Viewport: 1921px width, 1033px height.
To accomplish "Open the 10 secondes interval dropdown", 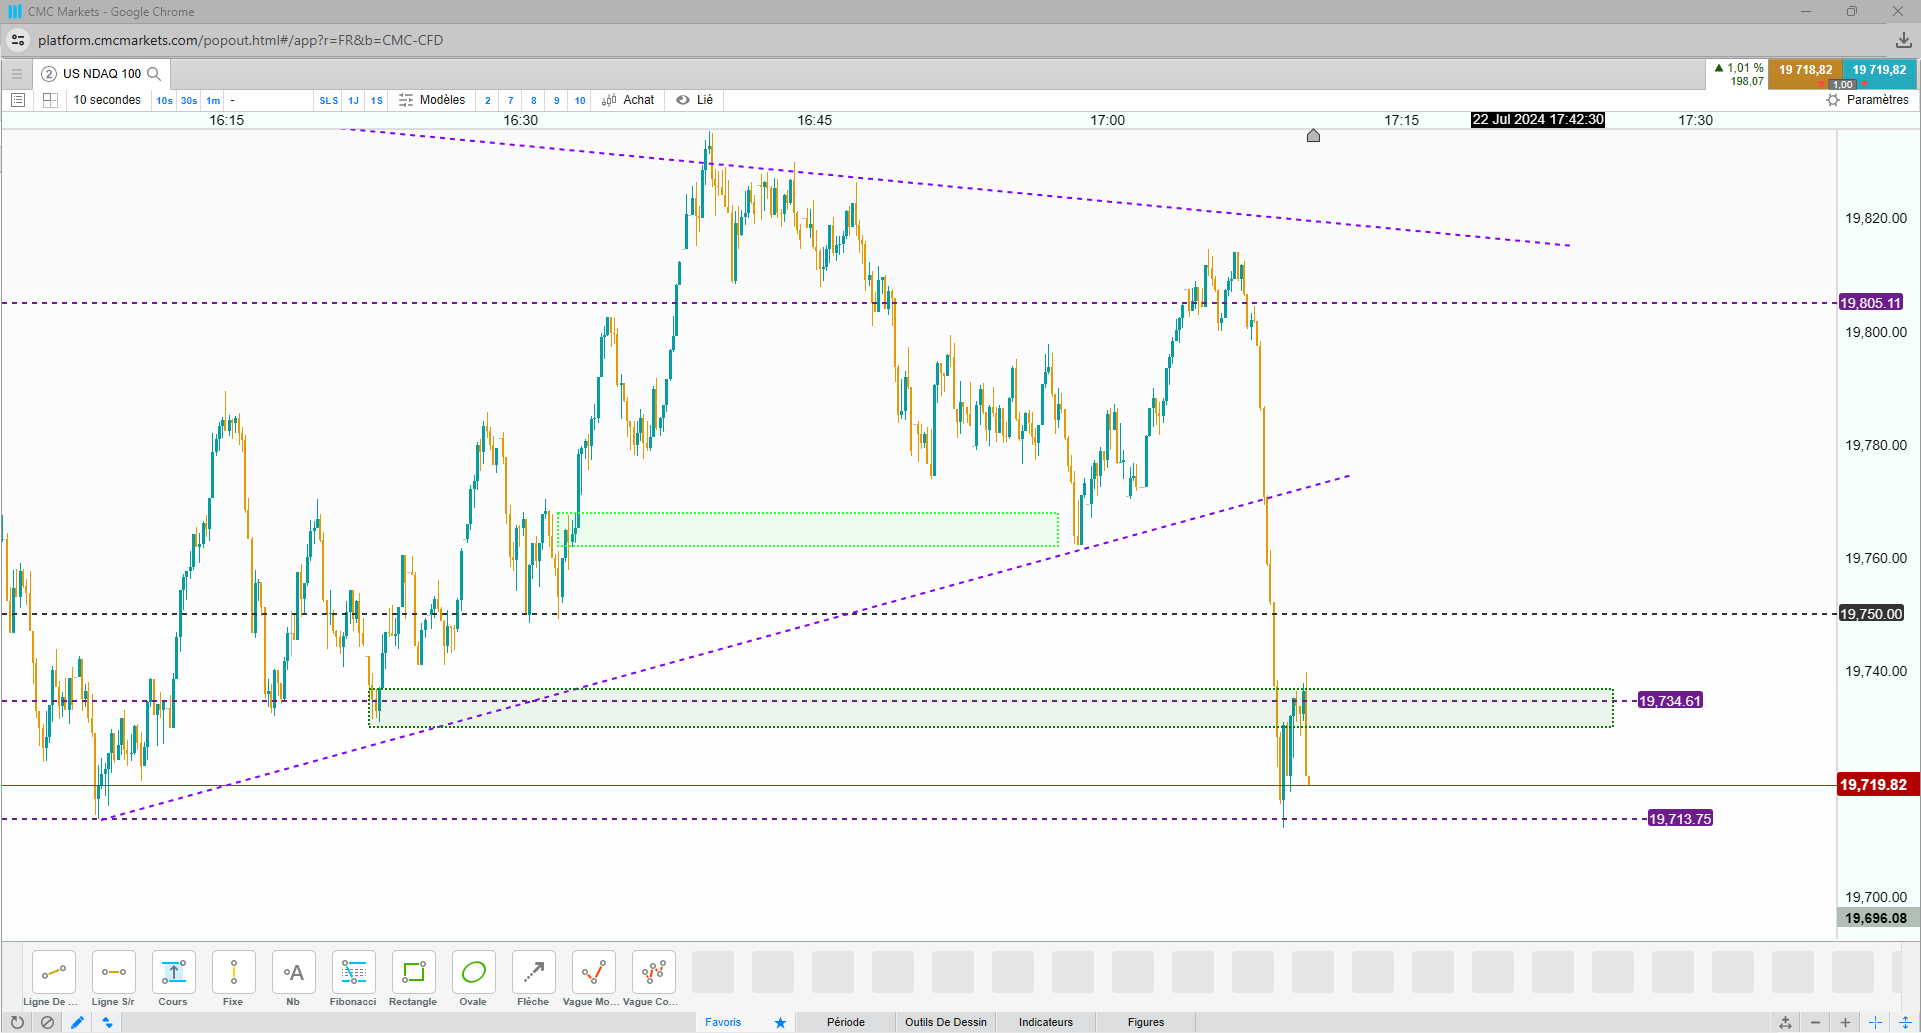I will [x=107, y=100].
